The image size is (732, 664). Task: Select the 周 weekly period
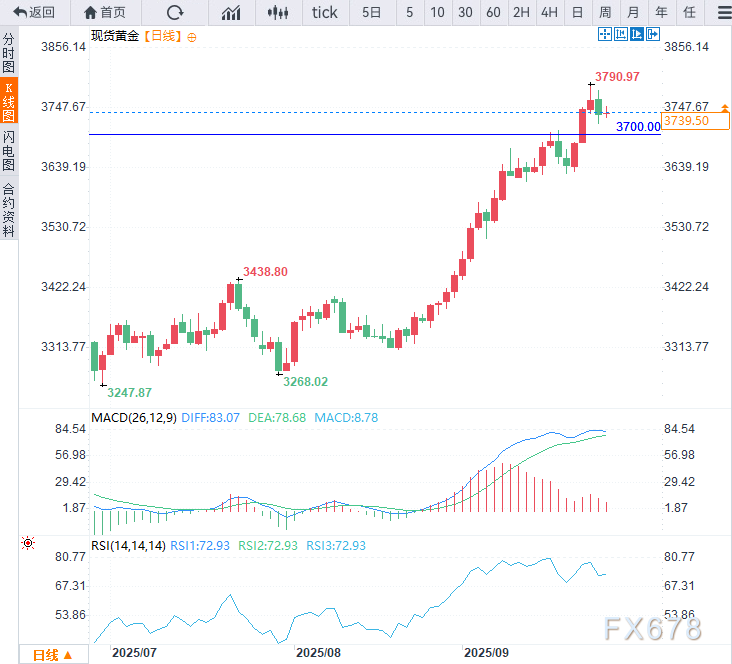coord(605,12)
